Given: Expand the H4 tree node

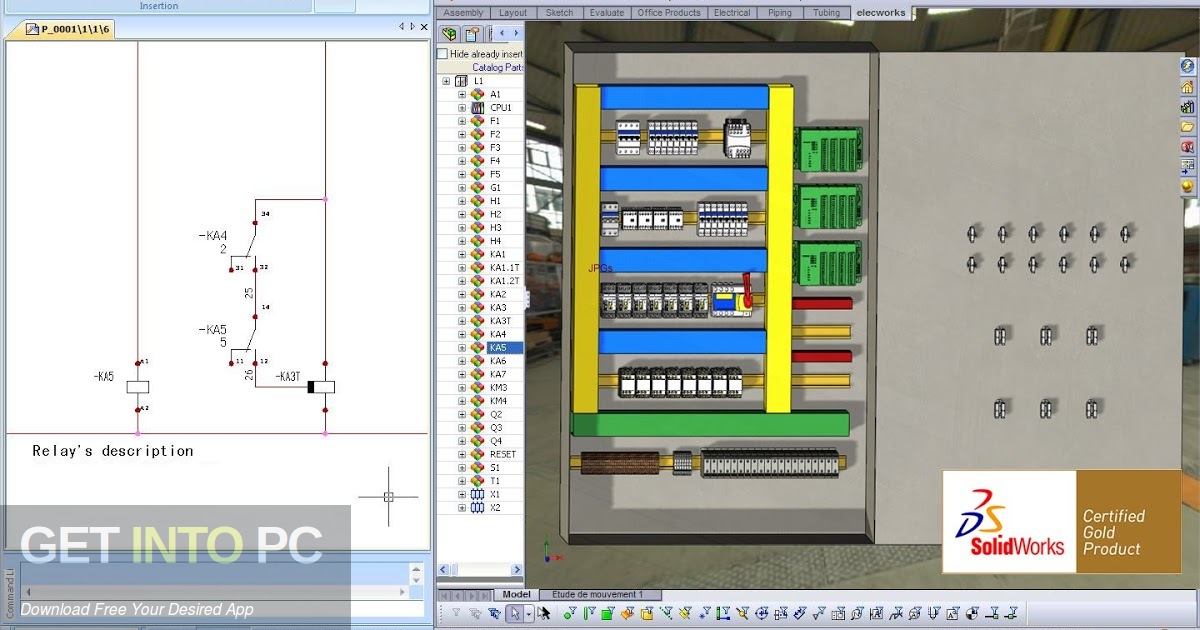Looking at the screenshot, I should coord(462,241).
